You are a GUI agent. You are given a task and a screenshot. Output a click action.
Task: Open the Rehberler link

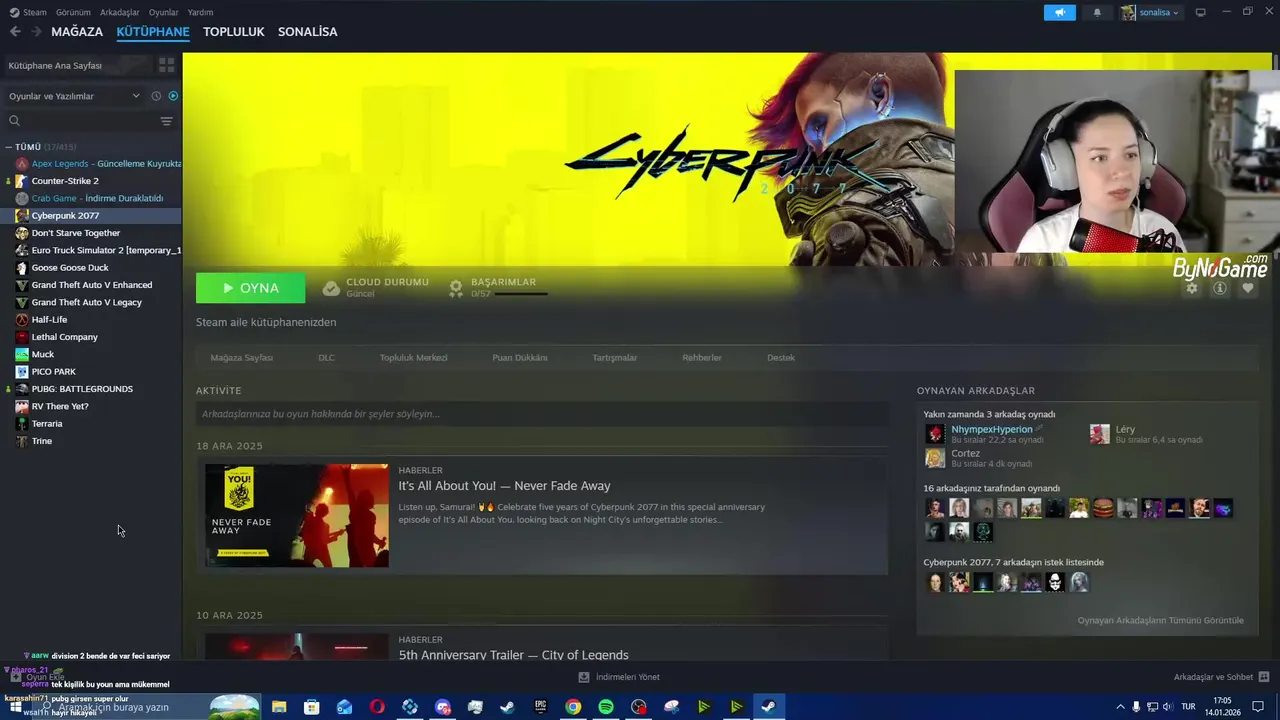click(x=702, y=357)
